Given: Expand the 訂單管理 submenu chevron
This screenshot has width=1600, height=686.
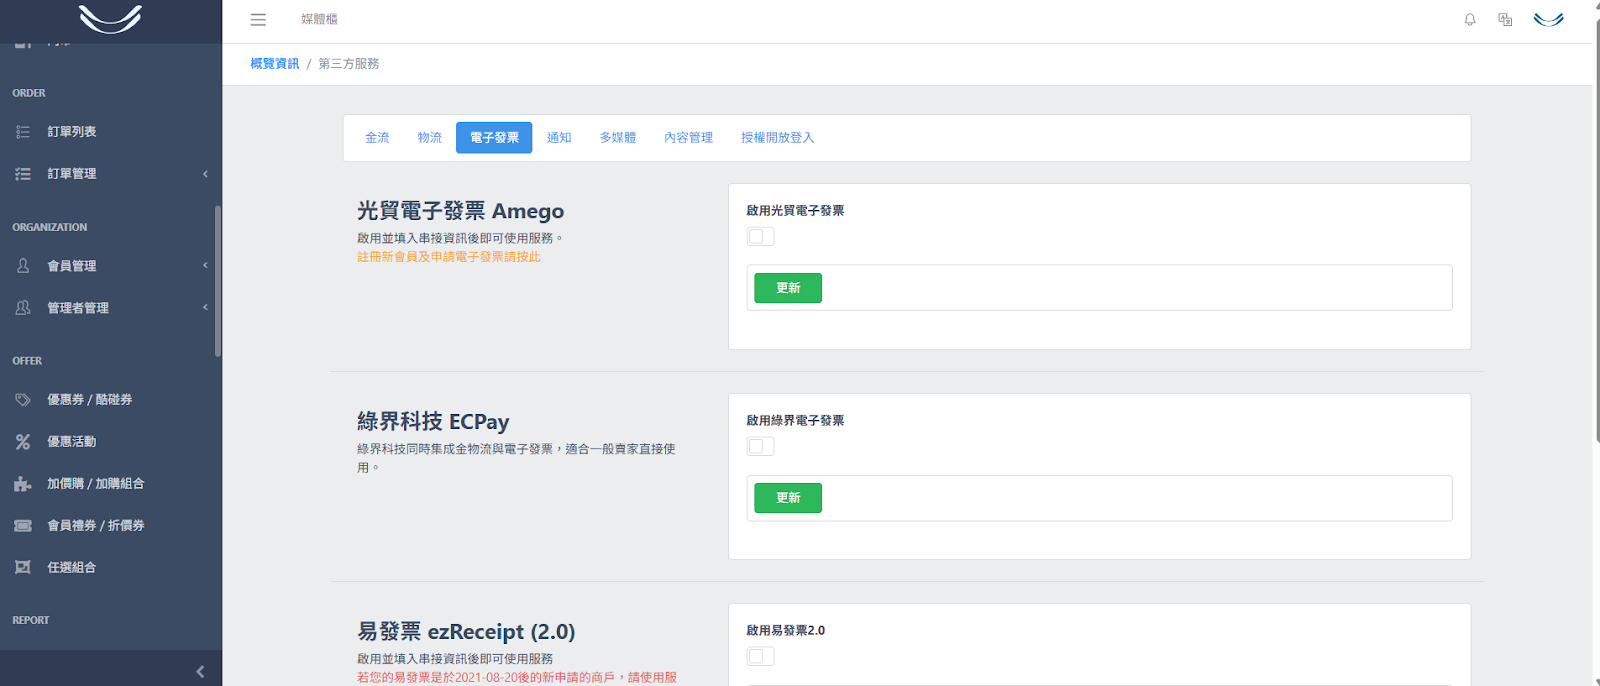Looking at the screenshot, I should click(x=205, y=174).
